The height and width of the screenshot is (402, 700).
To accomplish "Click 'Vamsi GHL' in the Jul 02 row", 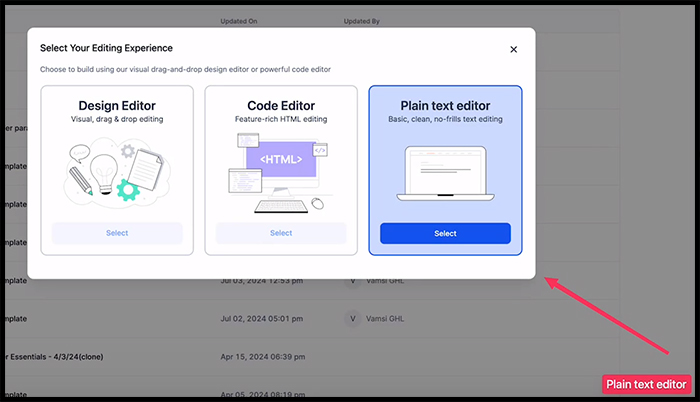I will click(x=385, y=319).
